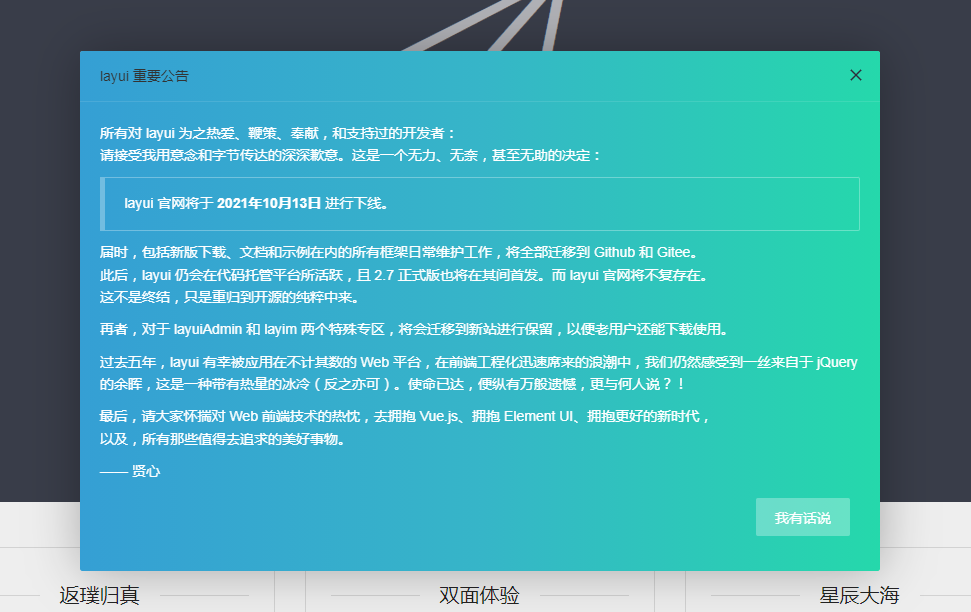This screenshot has width=971, height=612.
Task: Click the 贤心 signature line
Action: 130,471
